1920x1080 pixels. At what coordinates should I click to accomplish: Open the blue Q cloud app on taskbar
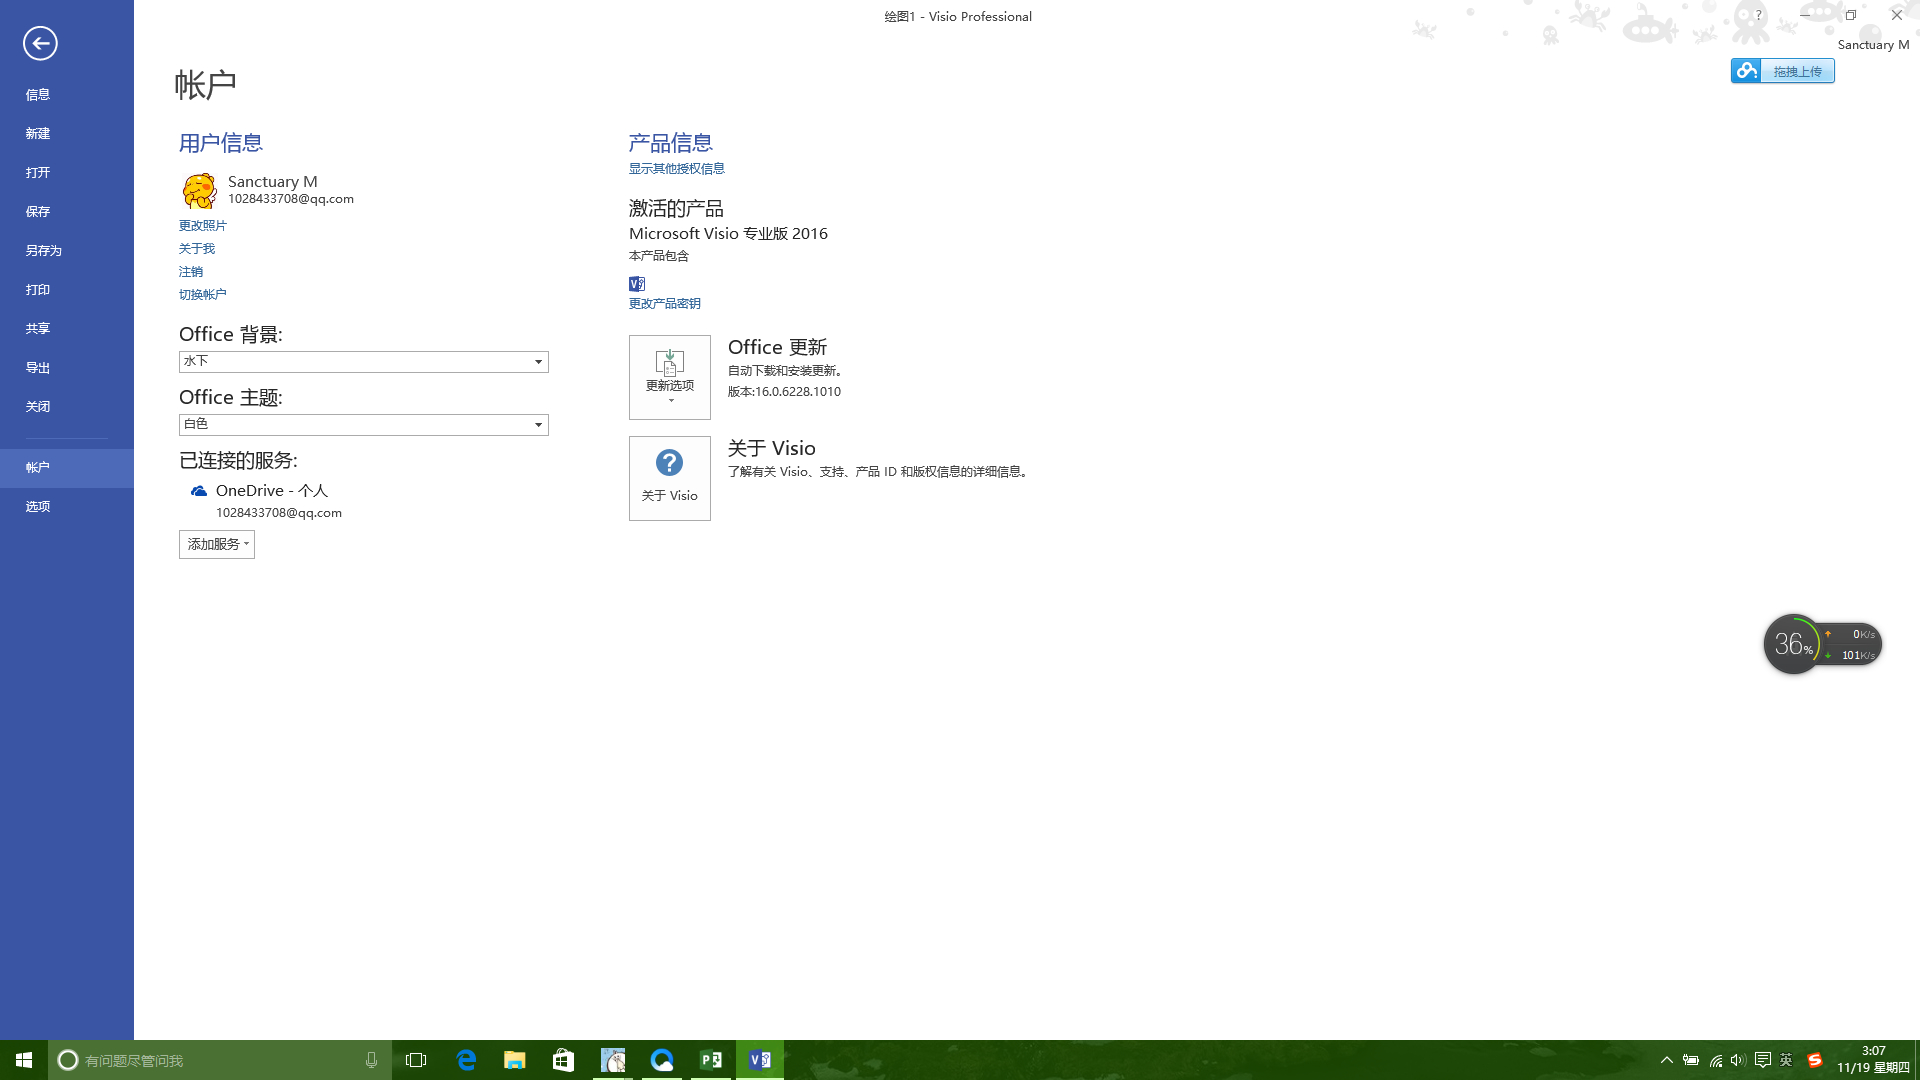click(x=662, y=1060)
